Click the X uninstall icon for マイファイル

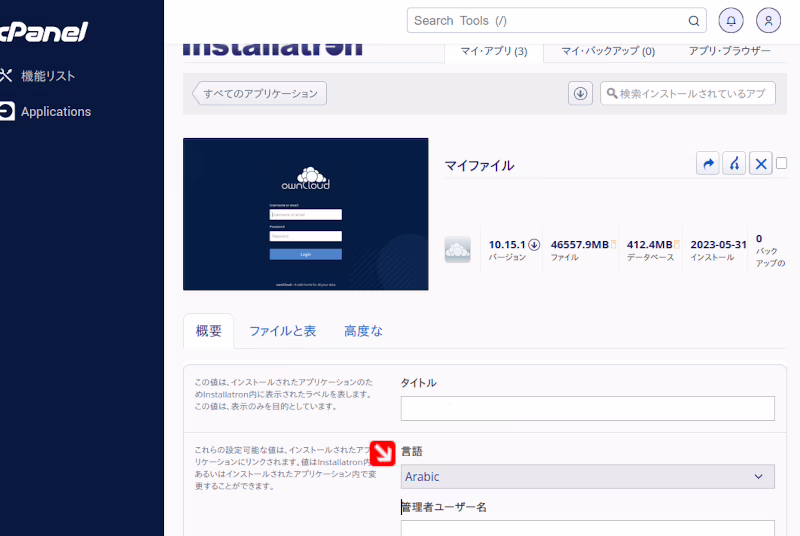(x=761, y=164)
